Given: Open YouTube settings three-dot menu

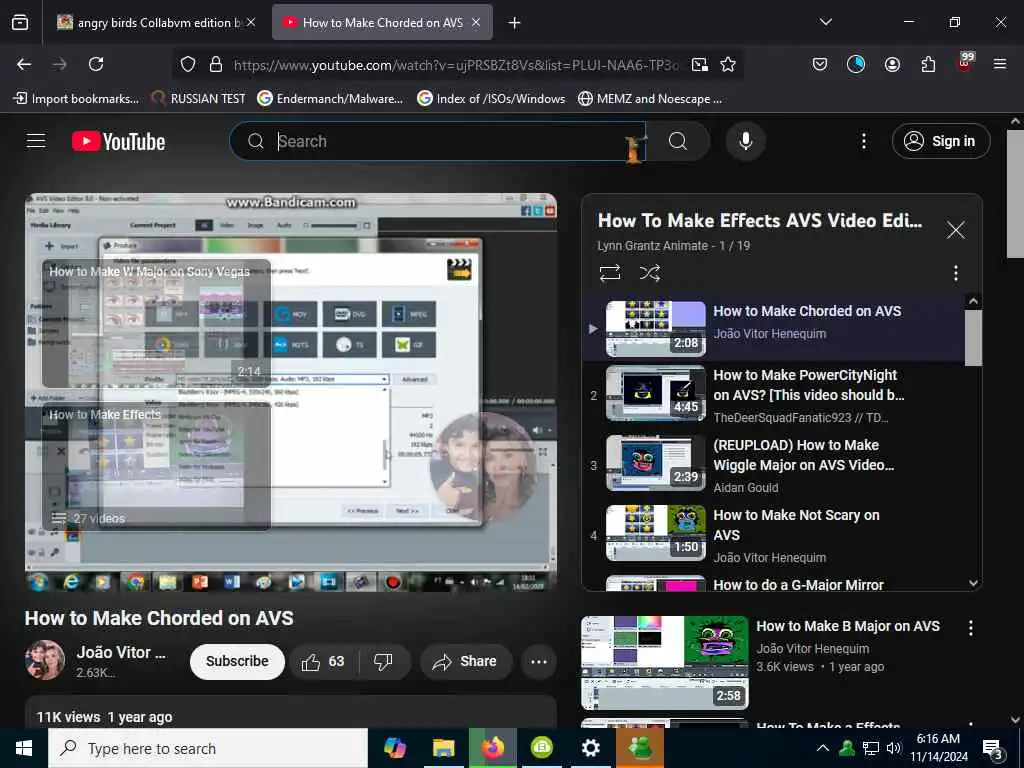Looking at the screenshot, I should click(x=863, y=141).
